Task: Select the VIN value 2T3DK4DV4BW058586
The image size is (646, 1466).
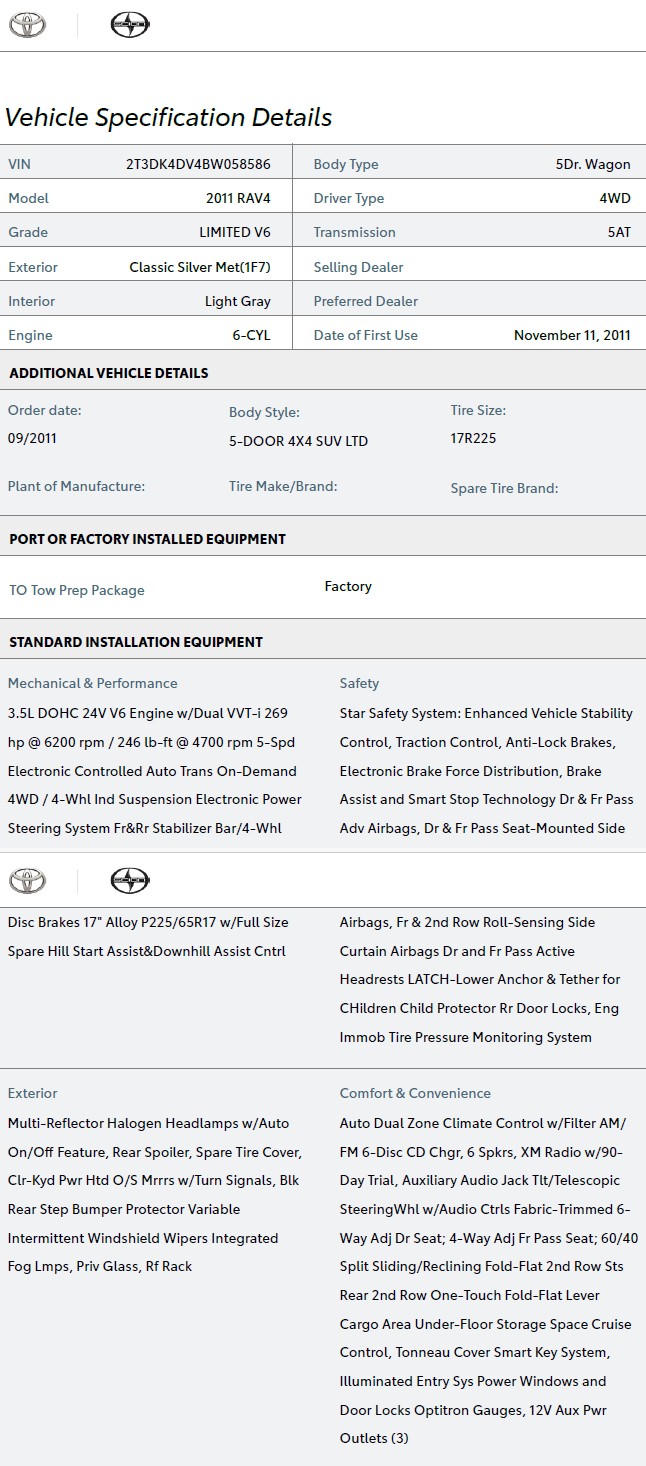Action: point(198,164)
